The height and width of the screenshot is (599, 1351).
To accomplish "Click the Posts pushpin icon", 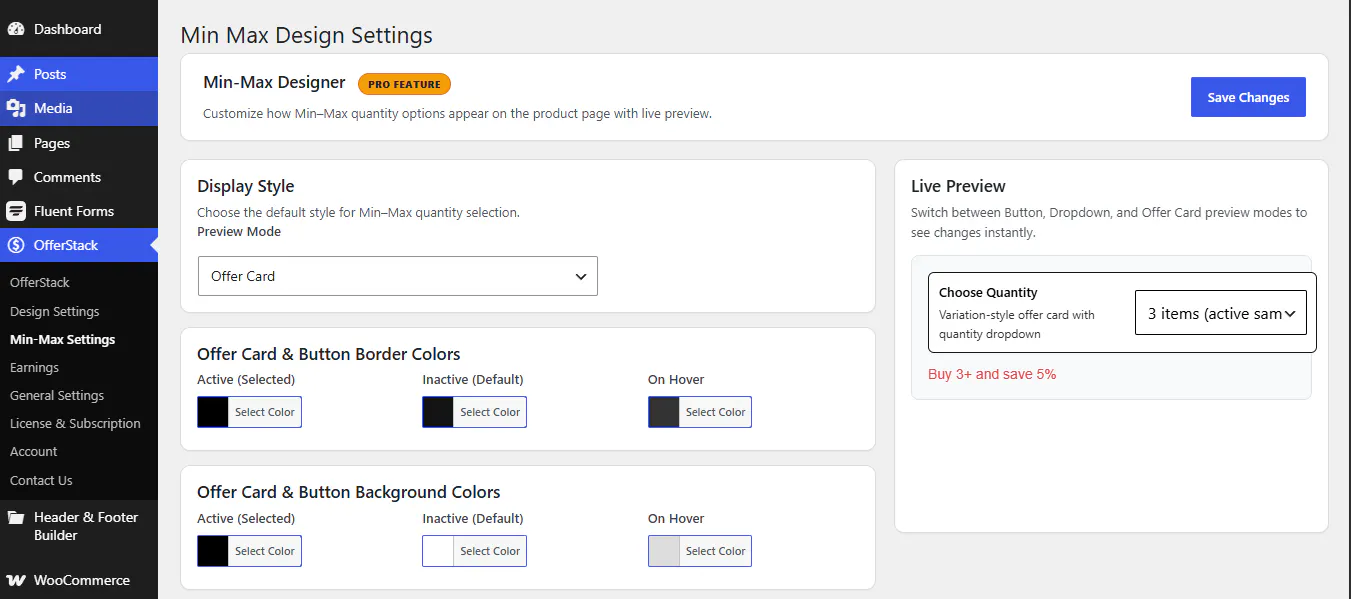I will (x=16, y=74).
